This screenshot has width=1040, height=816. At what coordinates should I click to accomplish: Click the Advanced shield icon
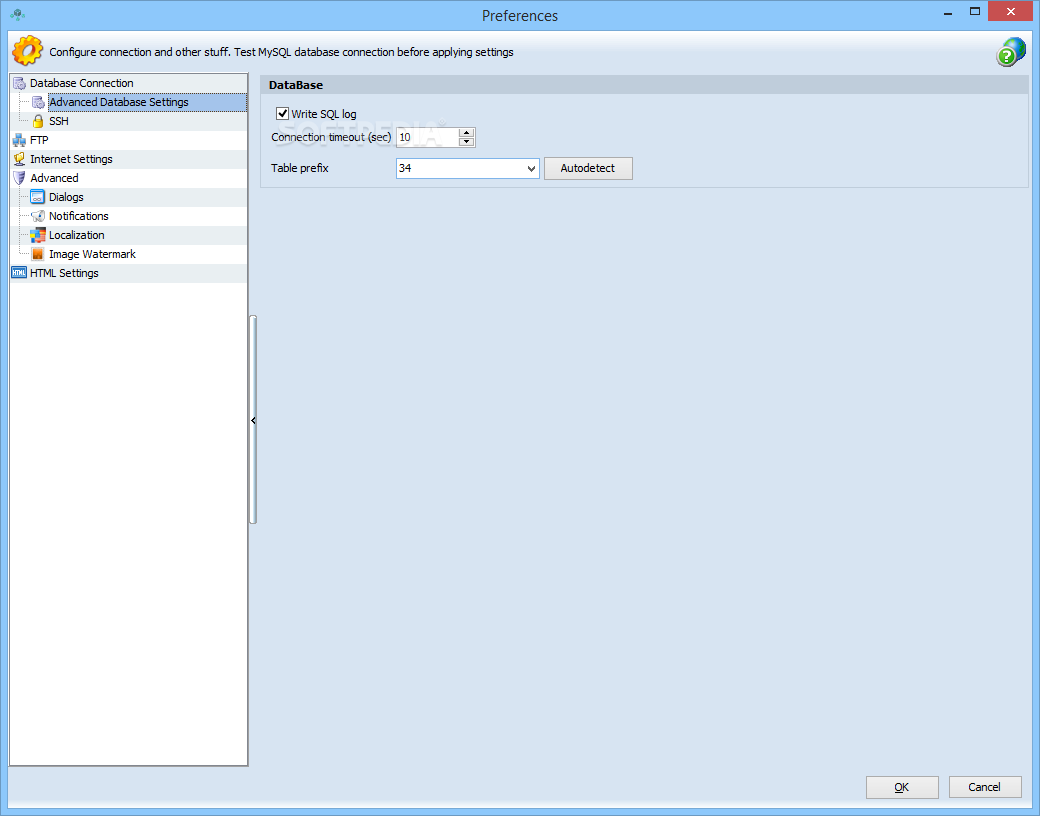pyautogui.click(x=19, y=178)
